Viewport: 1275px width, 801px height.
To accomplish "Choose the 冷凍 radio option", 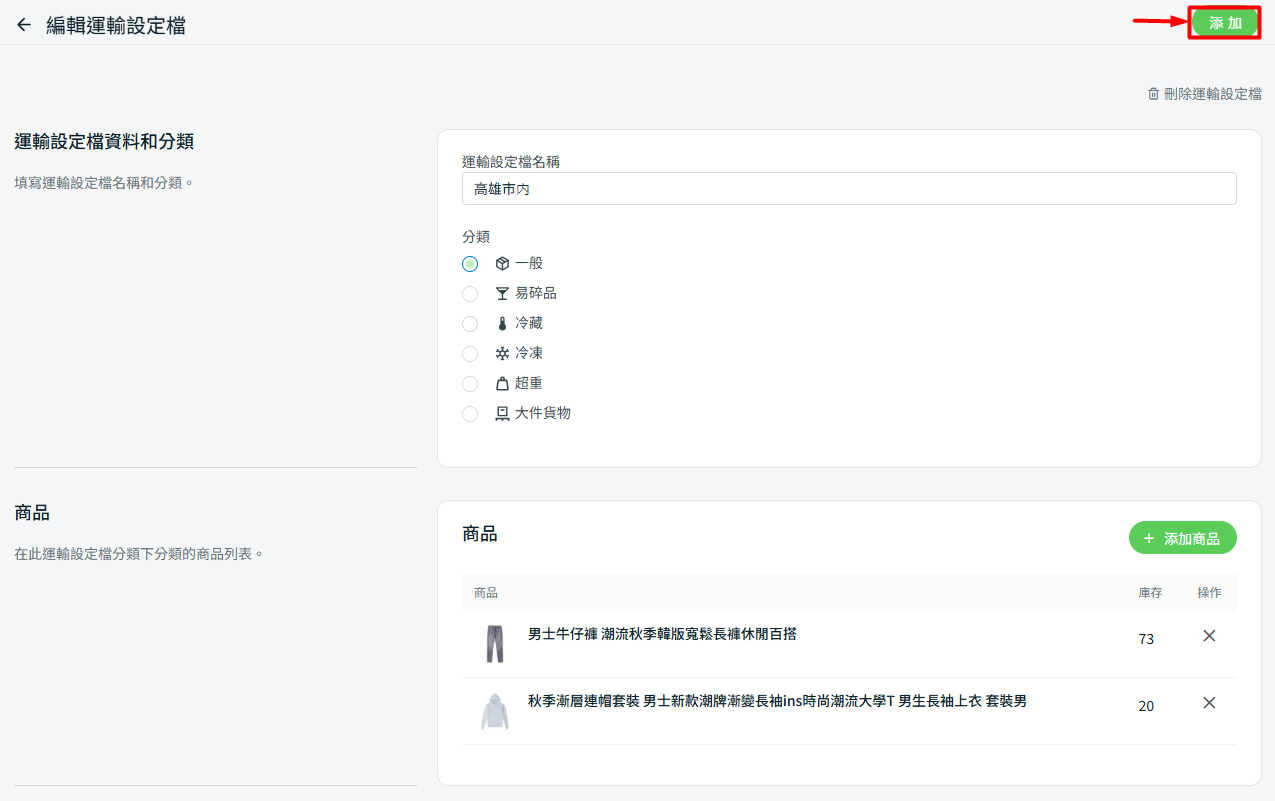I will (470, 354).
